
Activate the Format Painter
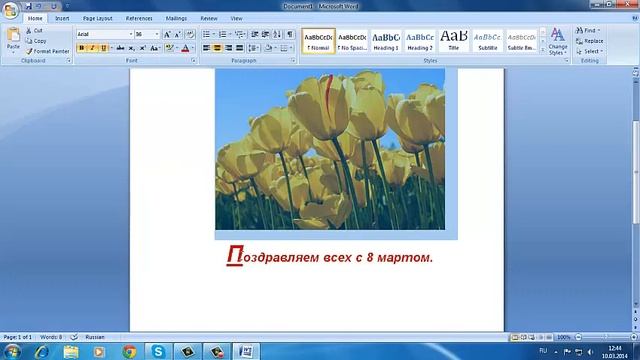[47, 51]
